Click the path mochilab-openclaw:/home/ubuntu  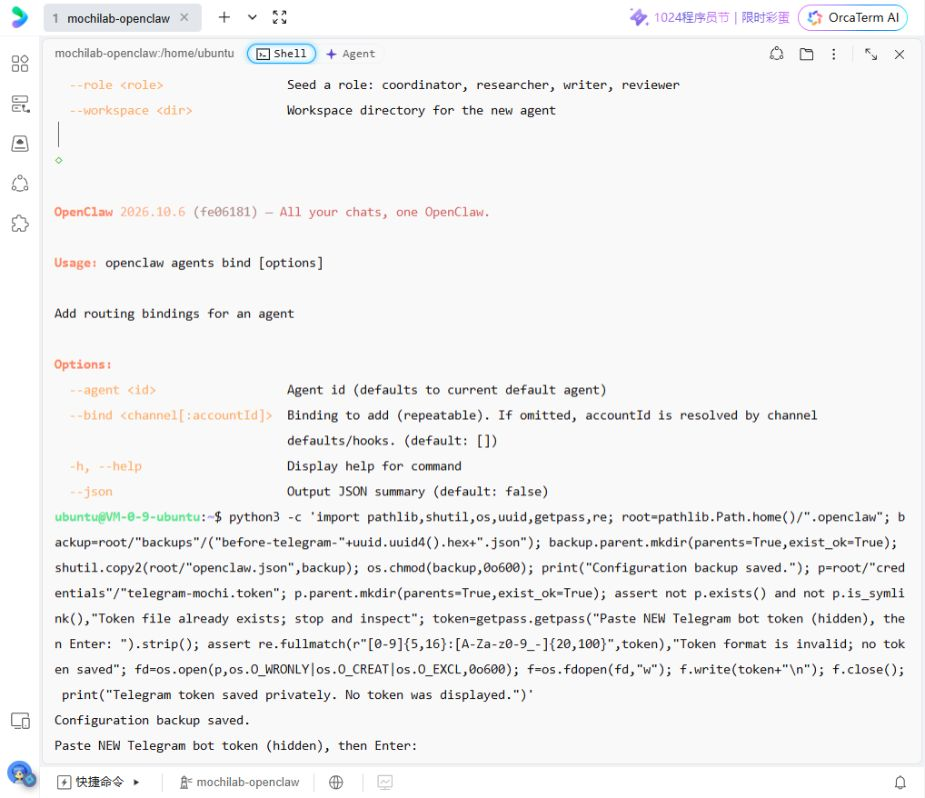point(145,53)
